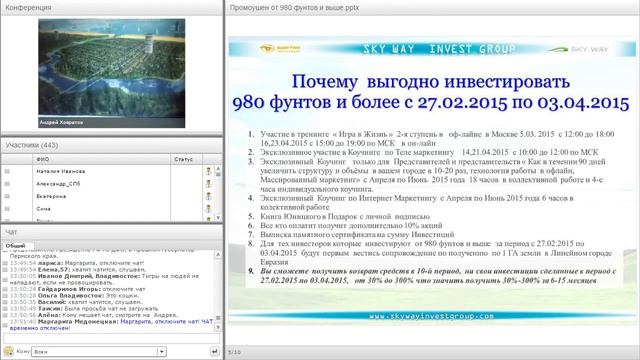Open the Кому recipient dropdown showing Всем

(x=99, y=351)
